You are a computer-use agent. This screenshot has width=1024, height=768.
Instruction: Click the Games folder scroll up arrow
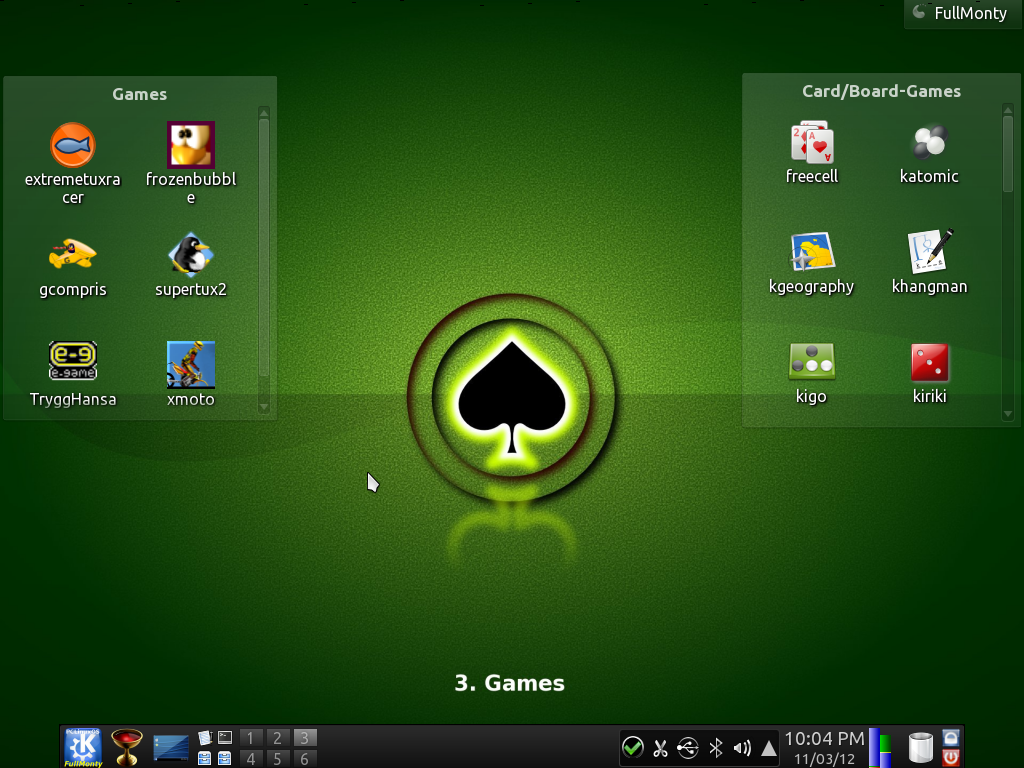tap(264, 113)
